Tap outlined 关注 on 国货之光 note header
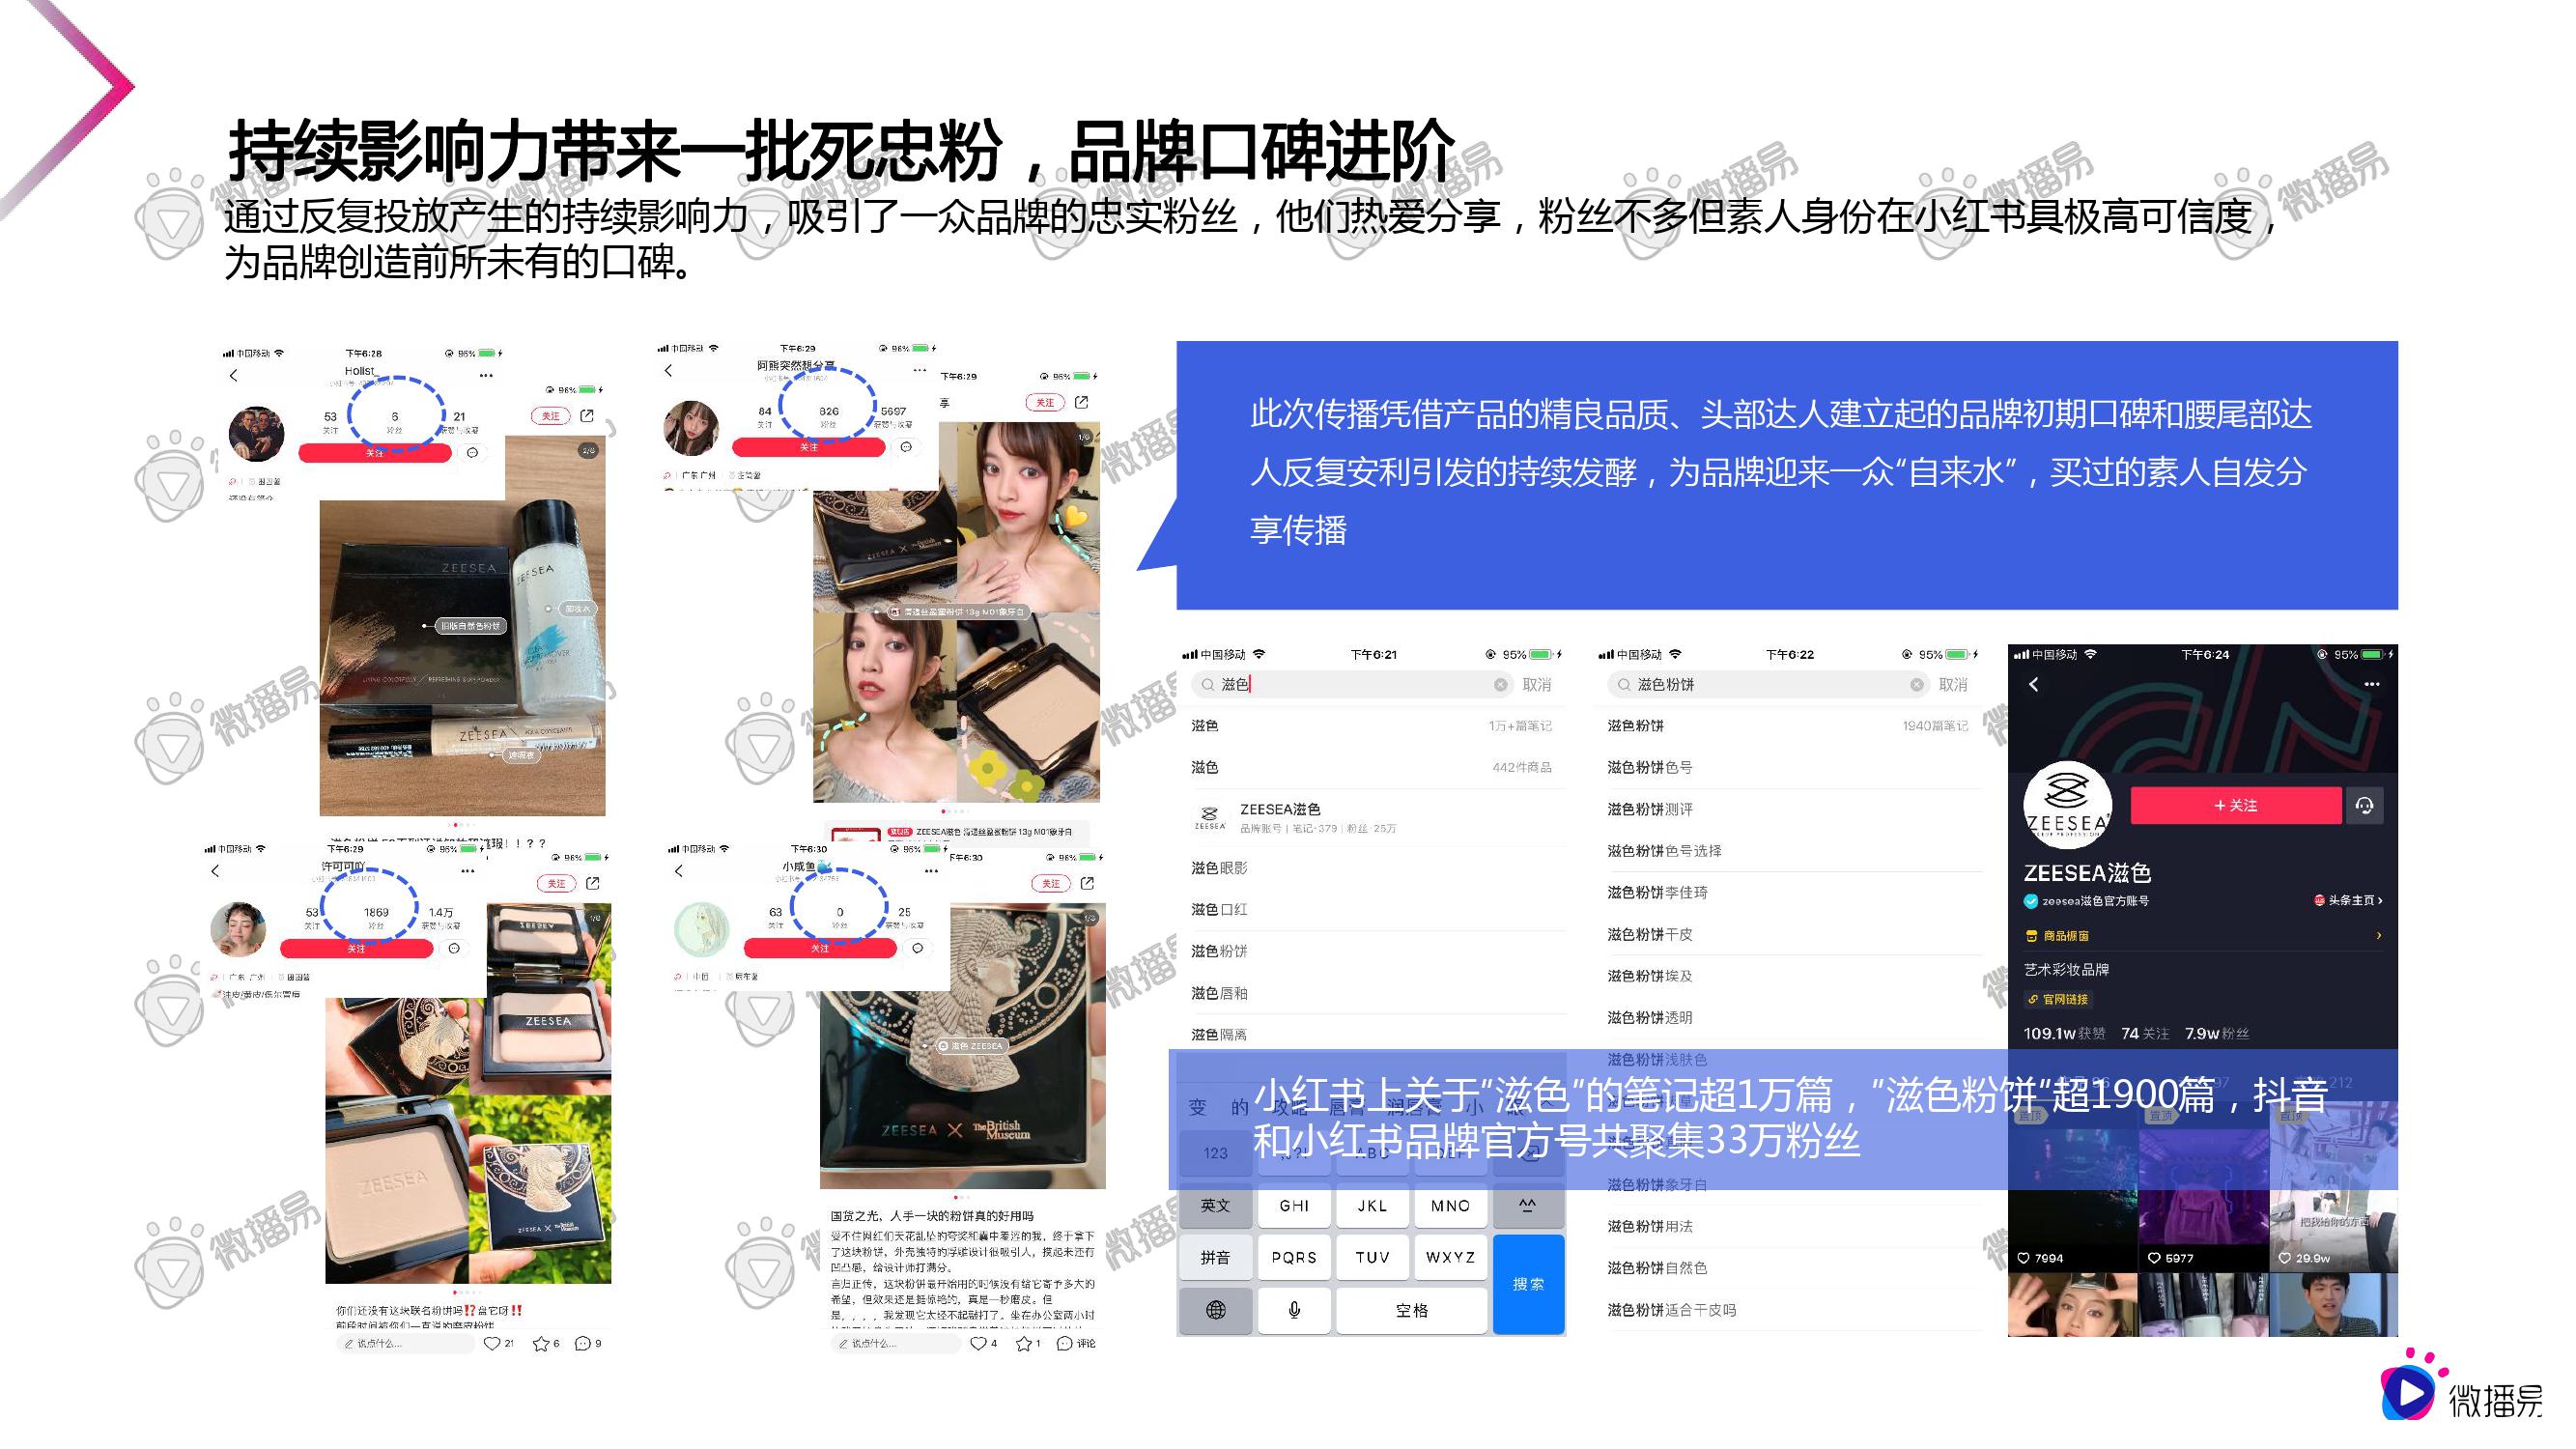The width and height of the screenshot is (2576, 1449). [x=1051, y=883]
